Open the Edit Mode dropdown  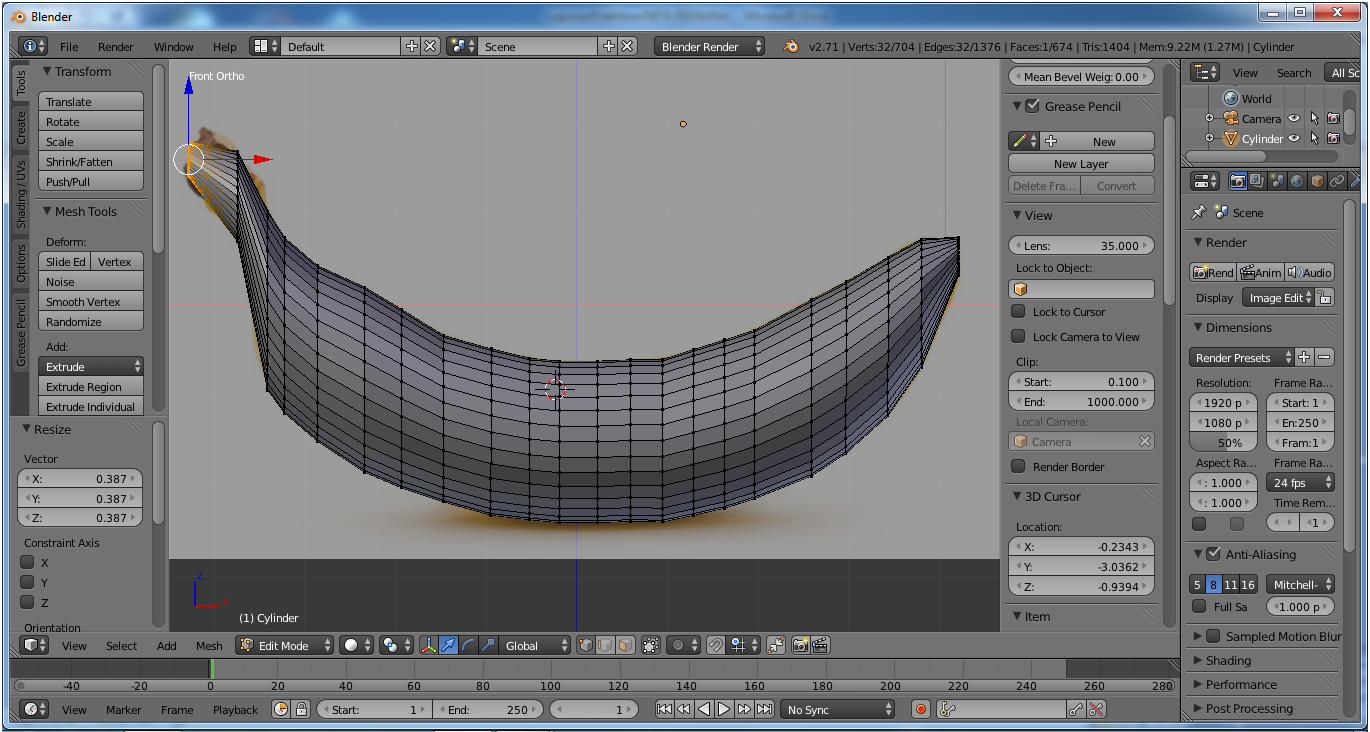(284, 645)
